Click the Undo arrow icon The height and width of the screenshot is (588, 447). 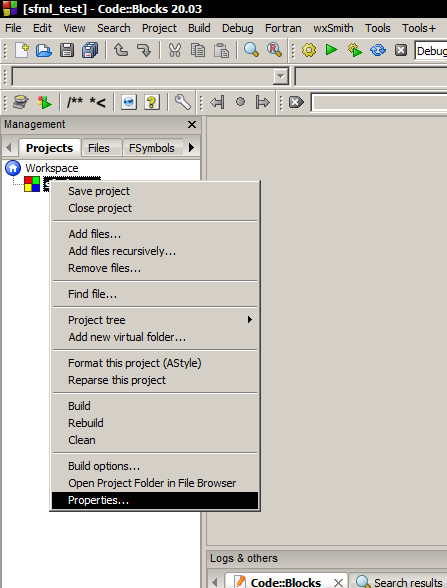click(121, 50)
